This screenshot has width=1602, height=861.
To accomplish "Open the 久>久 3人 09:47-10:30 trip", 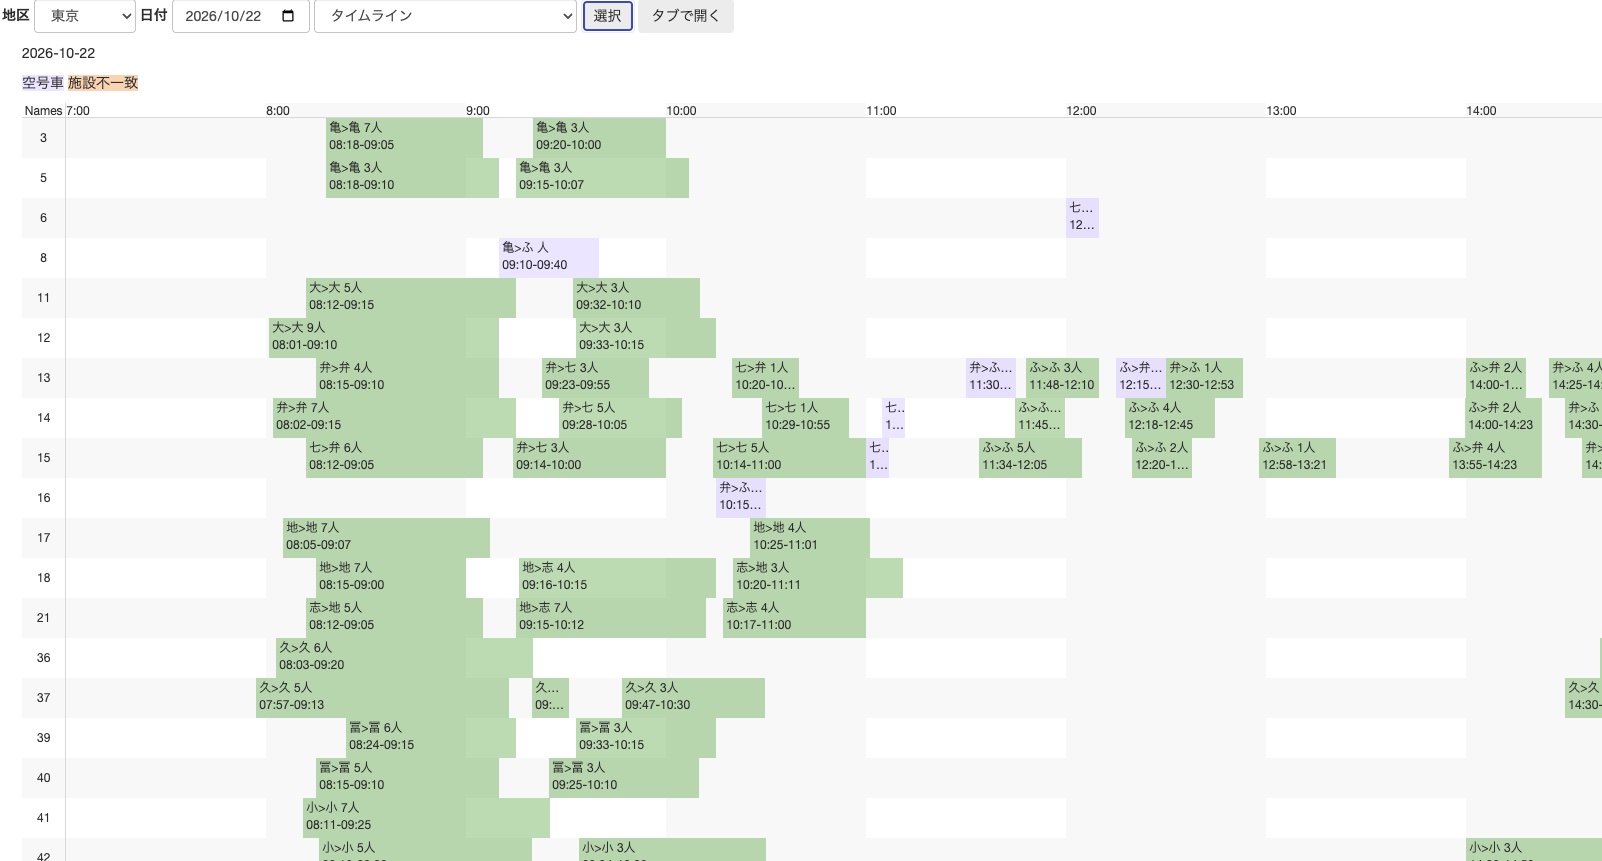I will click(693, 697).
